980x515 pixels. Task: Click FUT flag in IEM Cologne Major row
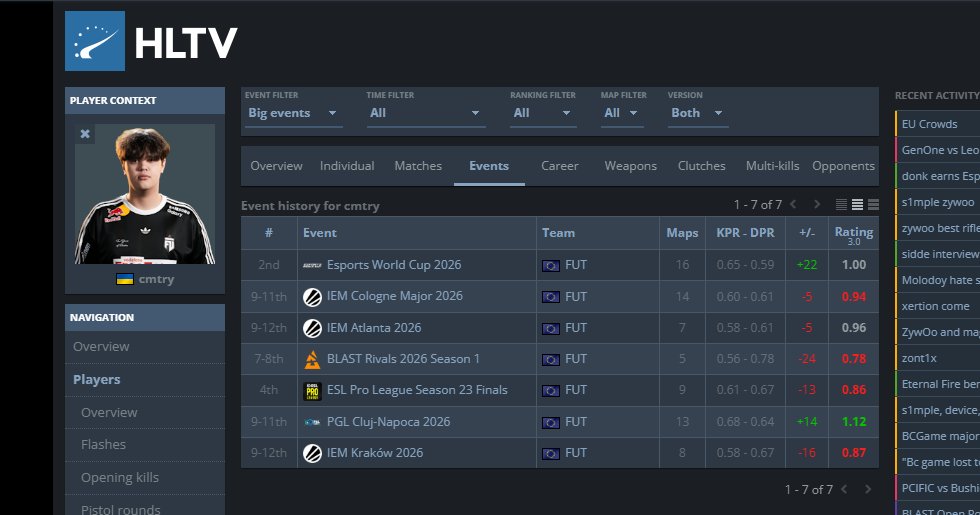(551, 297)
